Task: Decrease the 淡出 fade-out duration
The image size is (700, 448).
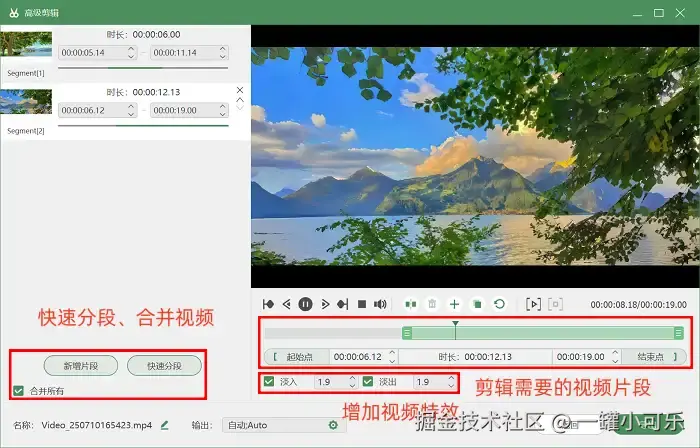Action: pos(451,386)
